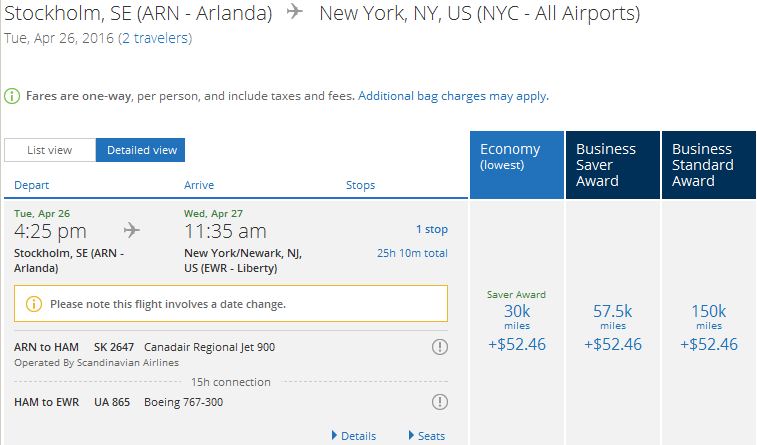757x445 pixels.
Task: Open the 2 travelers link
Action: 154,38
